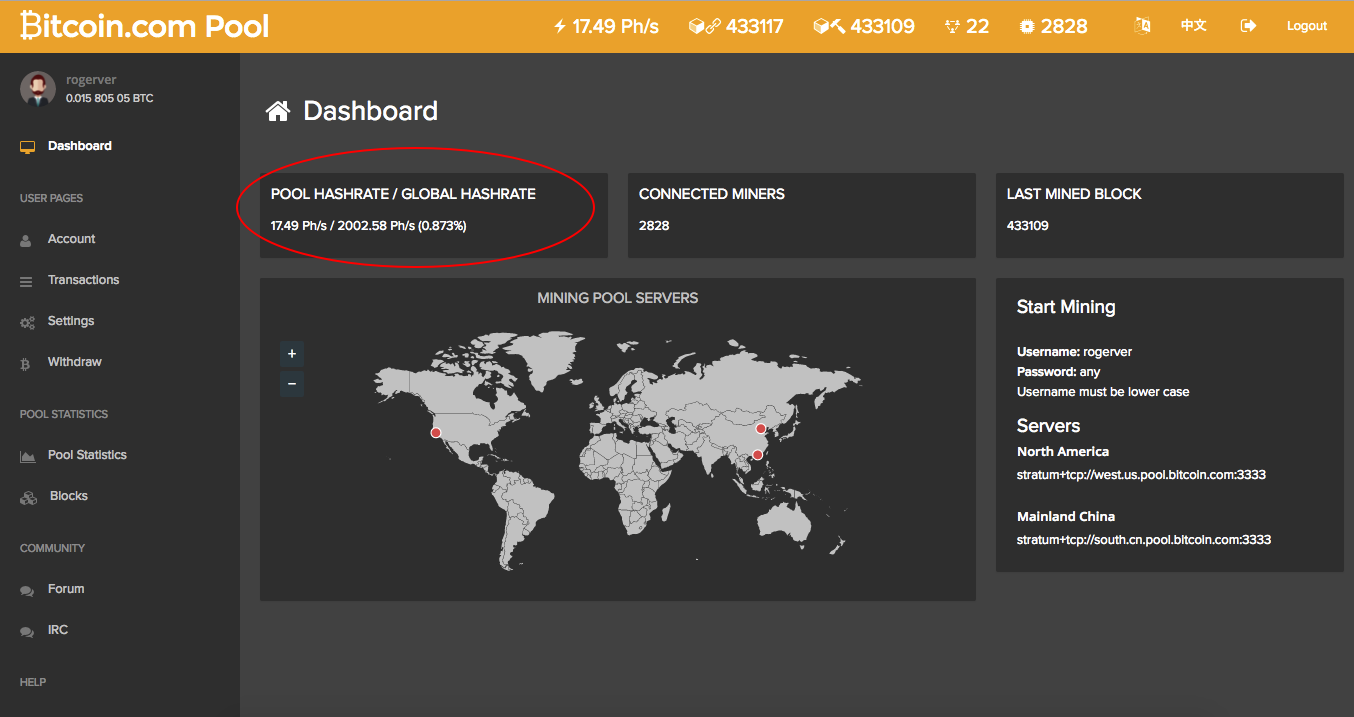1354x717 pixels.
Task: Click the Start Mining heading
Action: pos(1066,307)
